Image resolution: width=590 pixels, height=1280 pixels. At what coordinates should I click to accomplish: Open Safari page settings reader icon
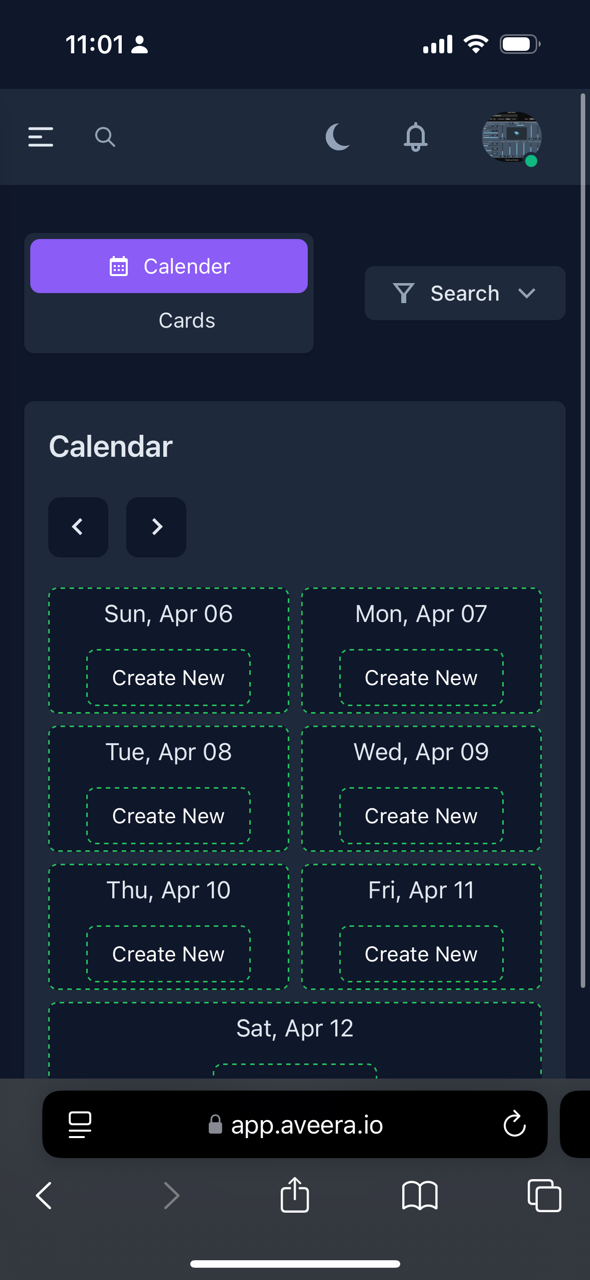click(80, 1125)
